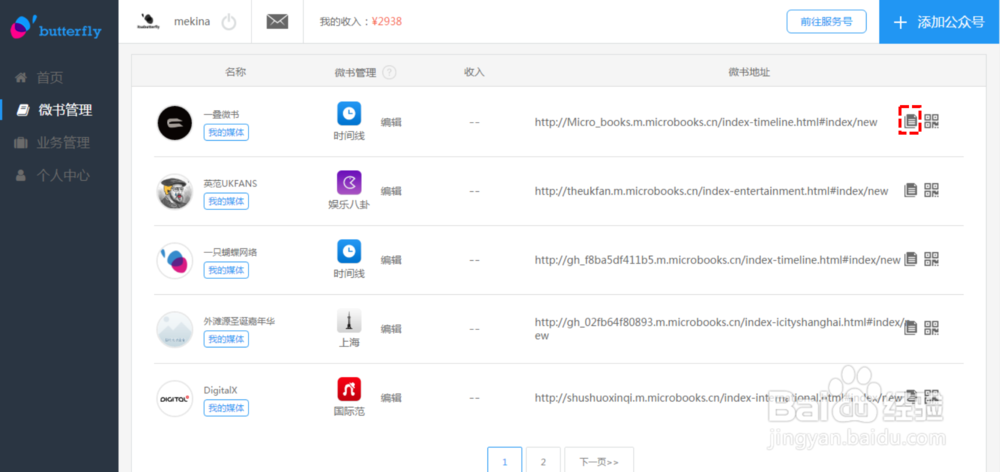
Task: Open the mail envelope icon
Action: 277,22
